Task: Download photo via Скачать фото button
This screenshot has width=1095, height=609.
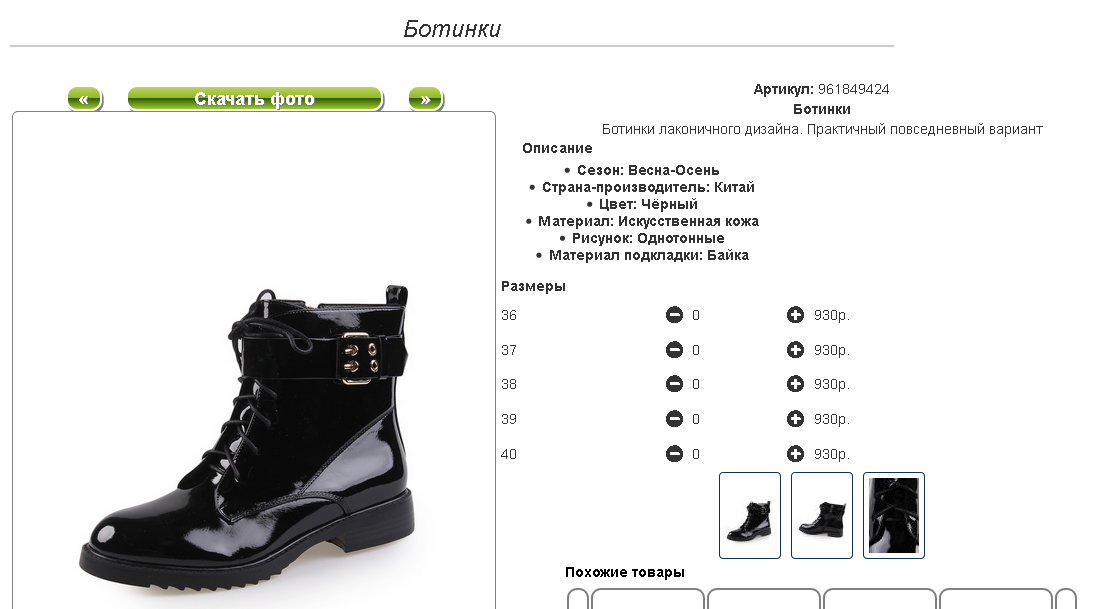Action: tap(255, 99)
